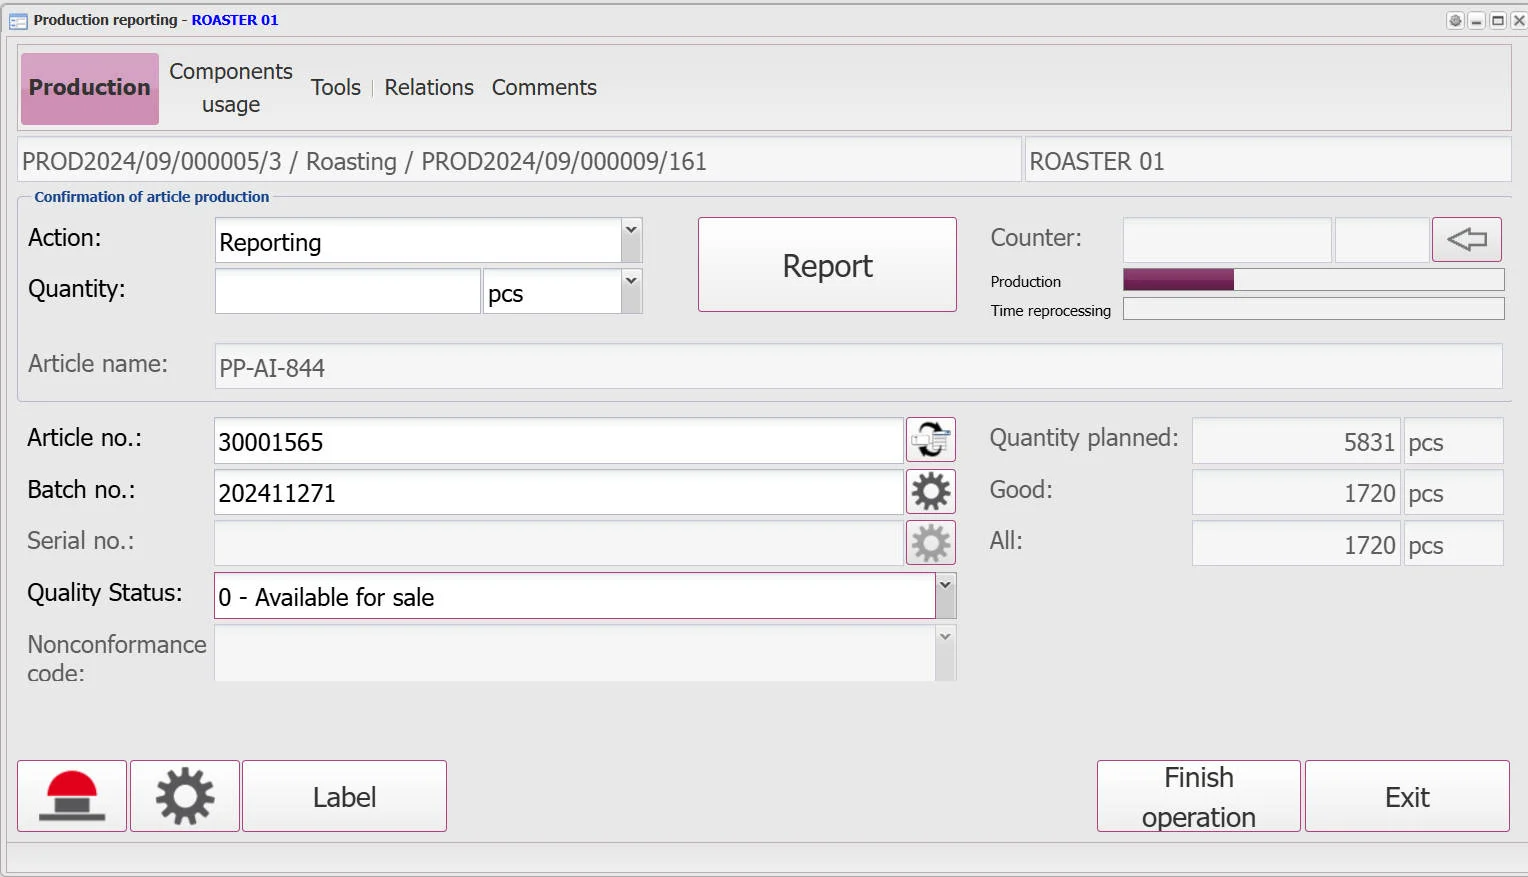1528x877 pixels.
Task: Click the Production progress bar
Action: click(x=1313, y=280)
